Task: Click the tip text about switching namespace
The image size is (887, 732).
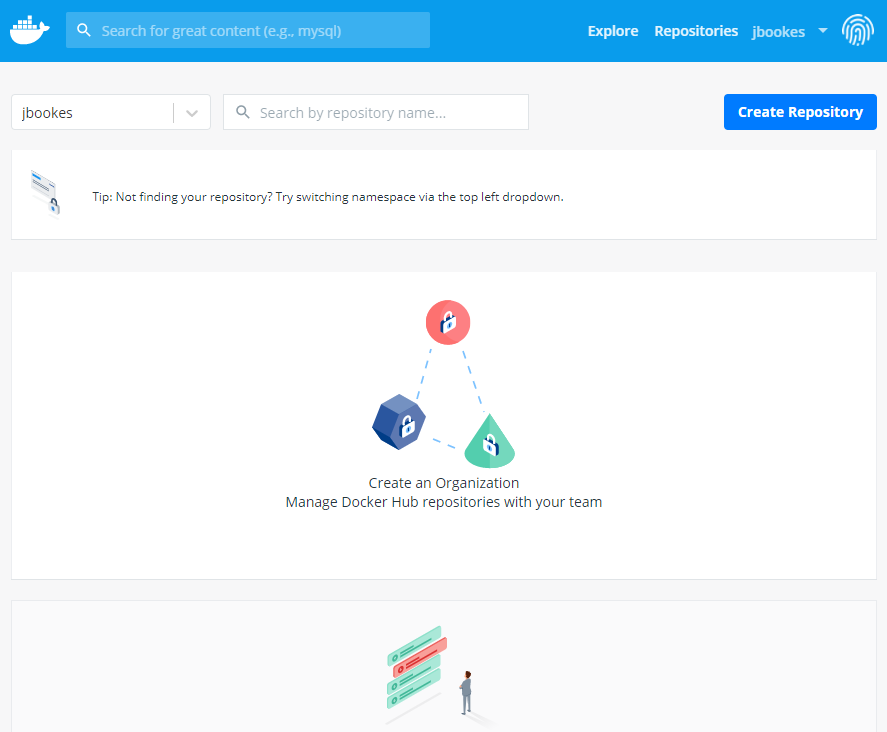Action: 328,197
